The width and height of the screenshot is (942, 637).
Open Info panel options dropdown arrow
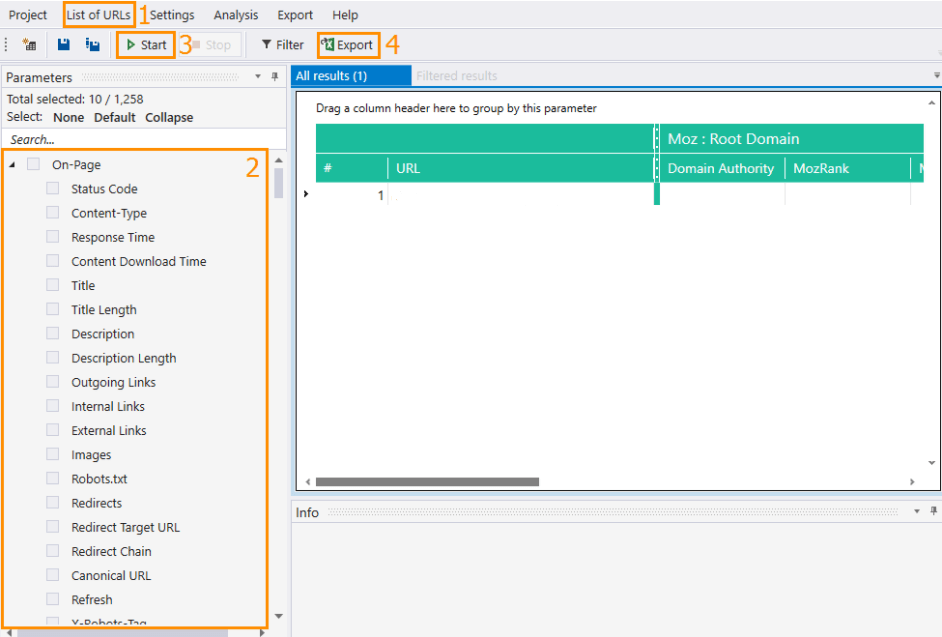pyautogui.click(x=917, y=511)
